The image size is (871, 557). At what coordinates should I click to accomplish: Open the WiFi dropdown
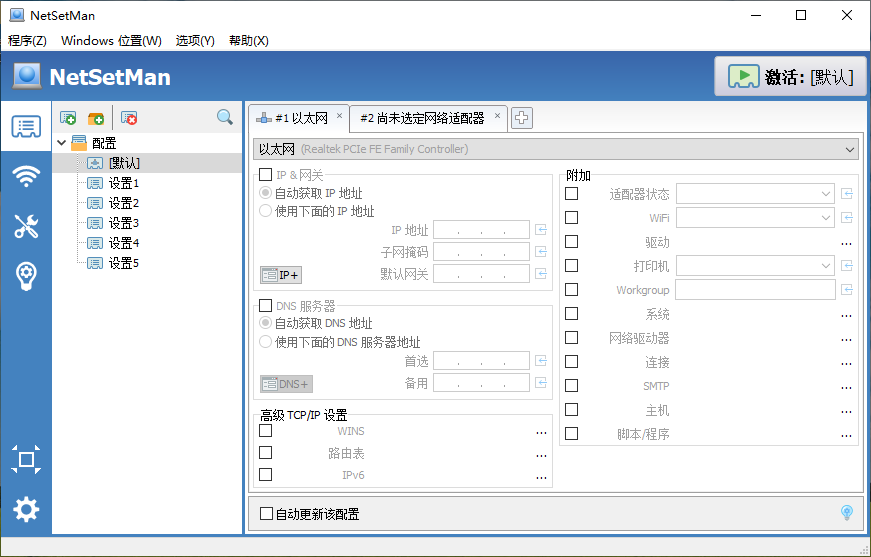point(755,218)
